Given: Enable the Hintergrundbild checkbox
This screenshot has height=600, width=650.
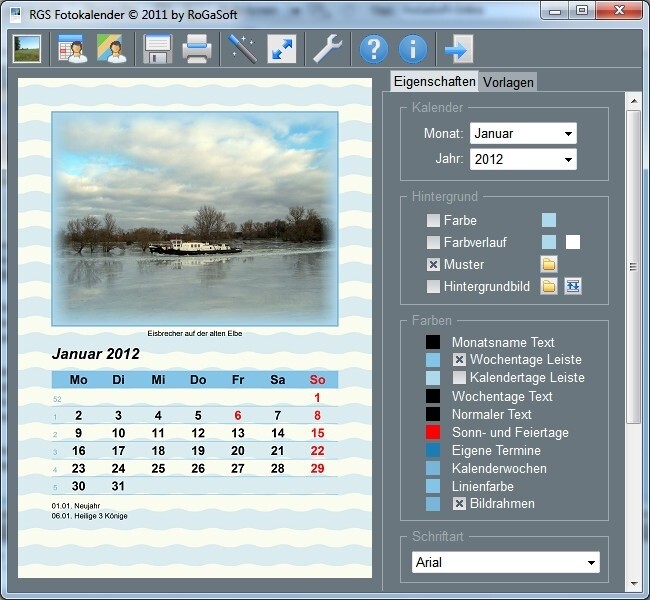Looking at the screenshot, I should [x=433, y=286].
